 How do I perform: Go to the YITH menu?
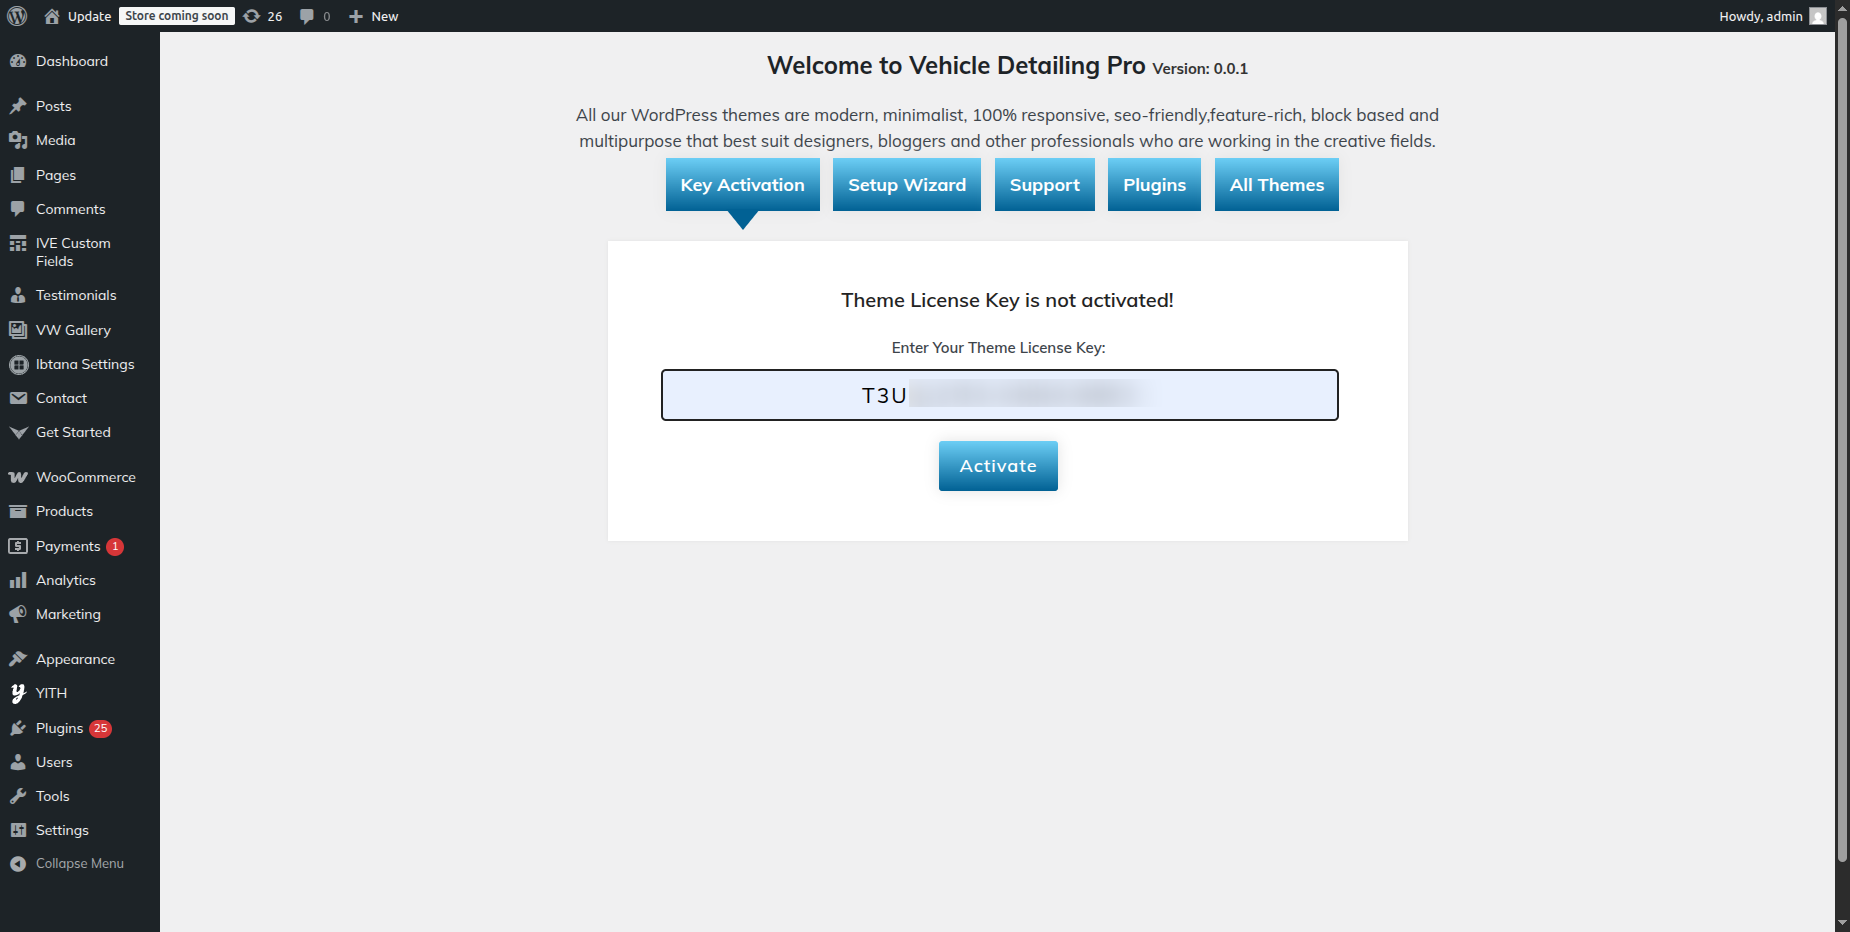(51, 693)
